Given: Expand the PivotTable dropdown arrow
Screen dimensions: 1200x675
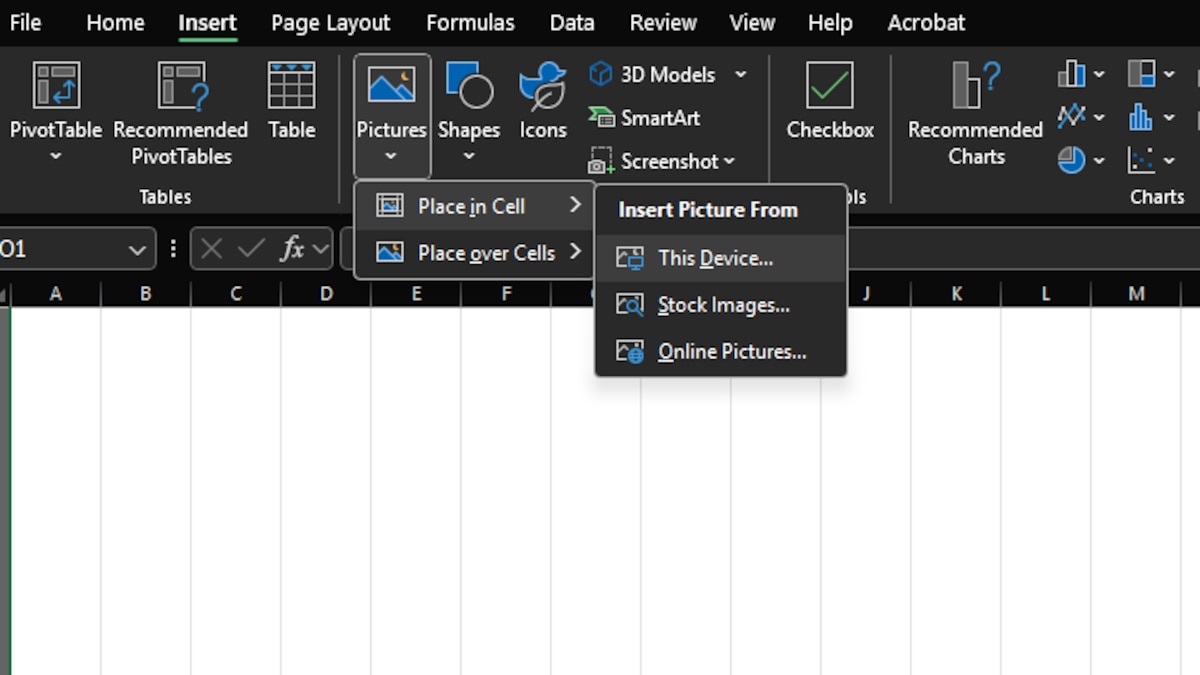Looking at the screenshot, I should 56,156.
